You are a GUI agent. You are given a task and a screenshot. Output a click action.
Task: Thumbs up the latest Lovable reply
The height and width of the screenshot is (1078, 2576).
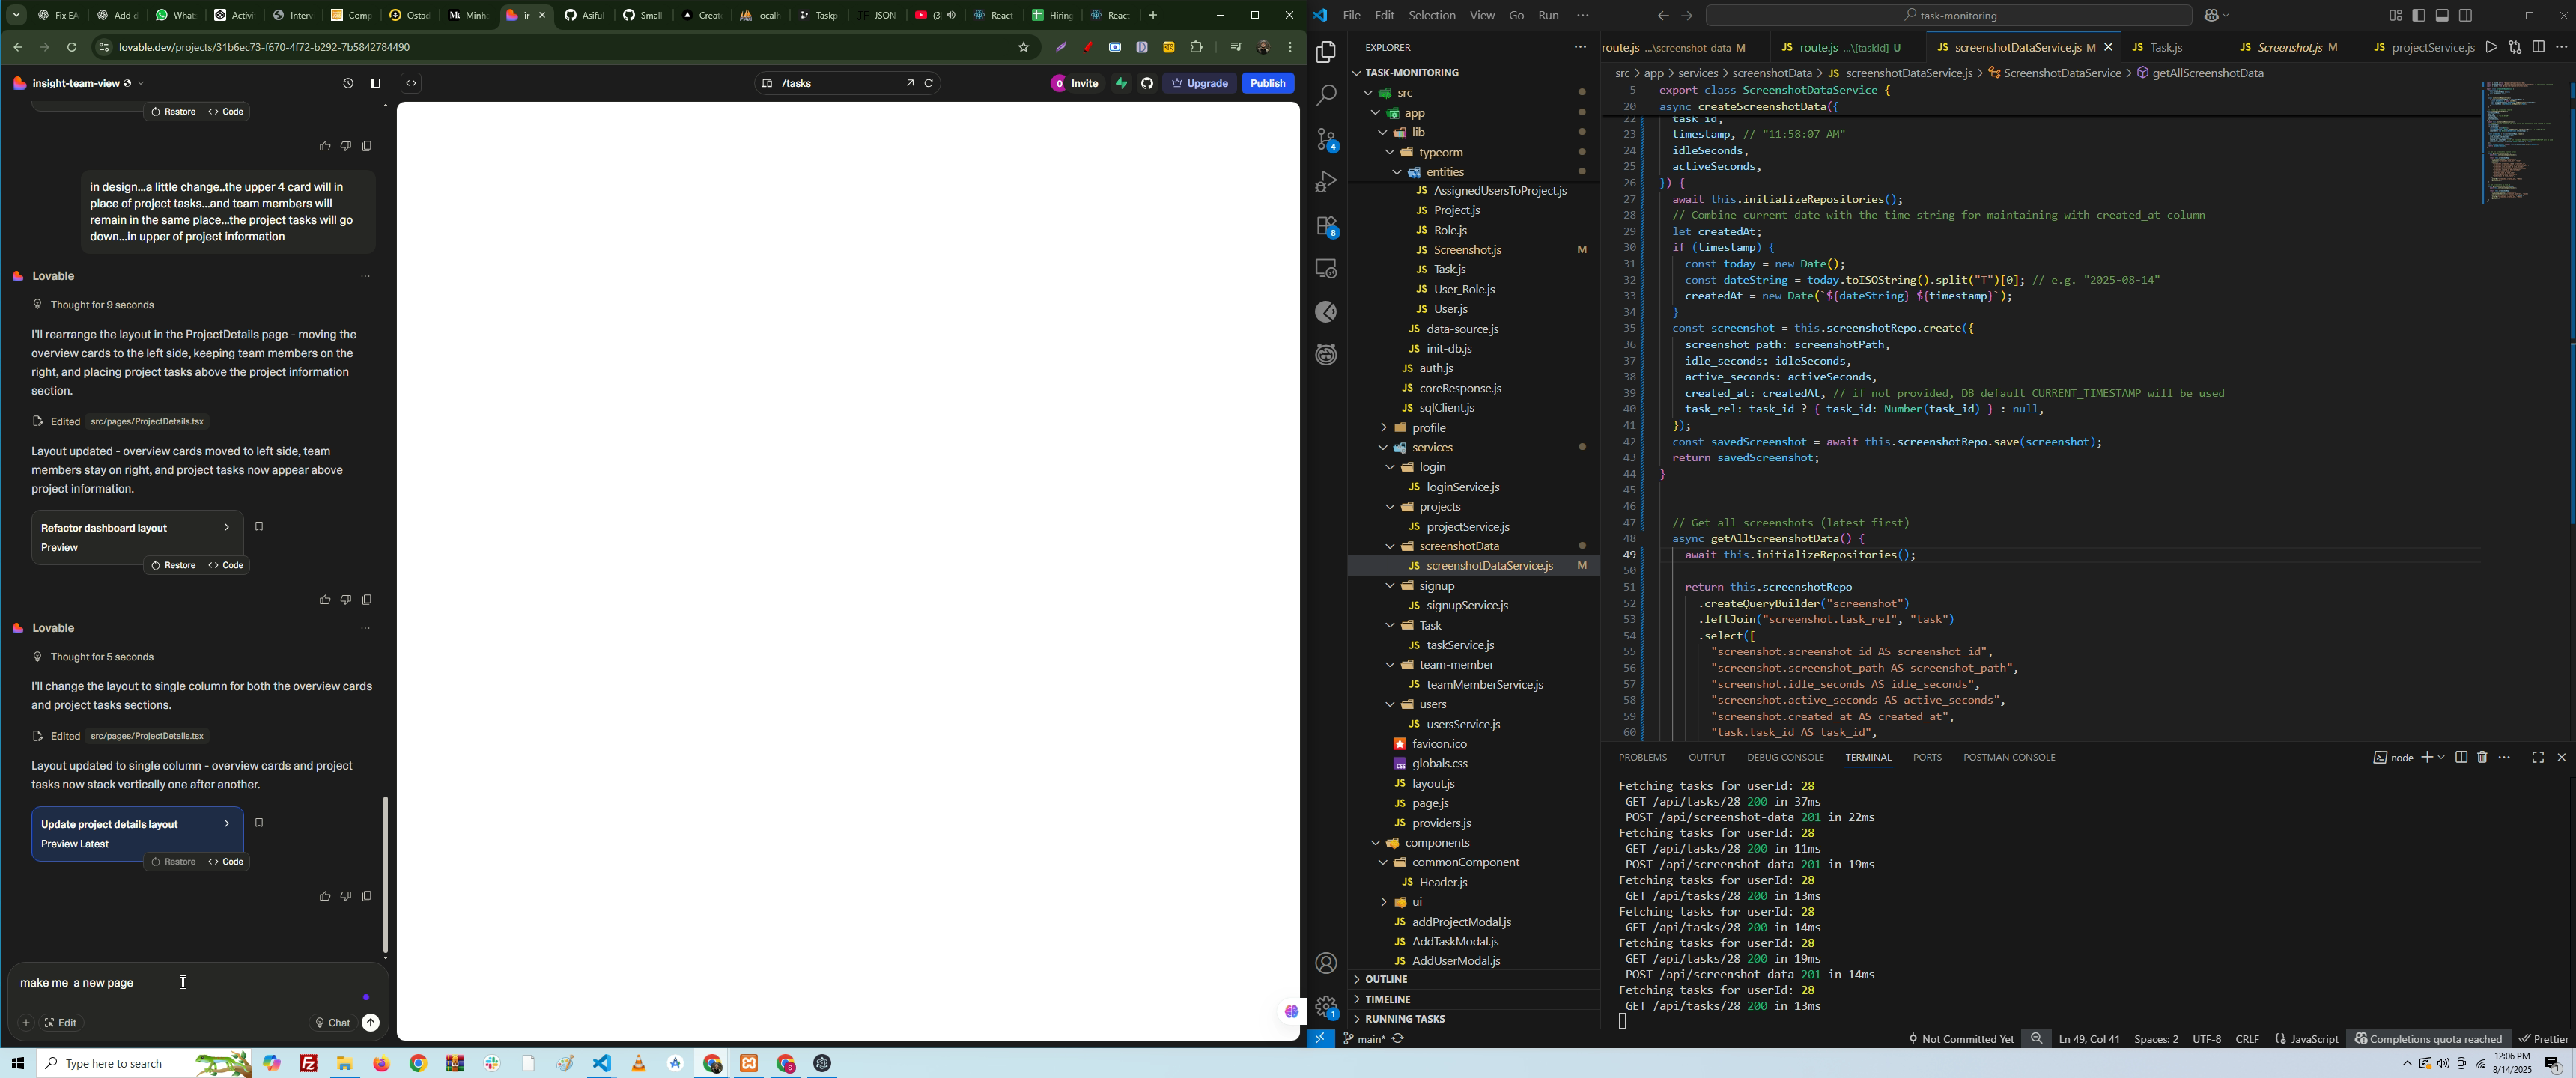coord(324,896)
